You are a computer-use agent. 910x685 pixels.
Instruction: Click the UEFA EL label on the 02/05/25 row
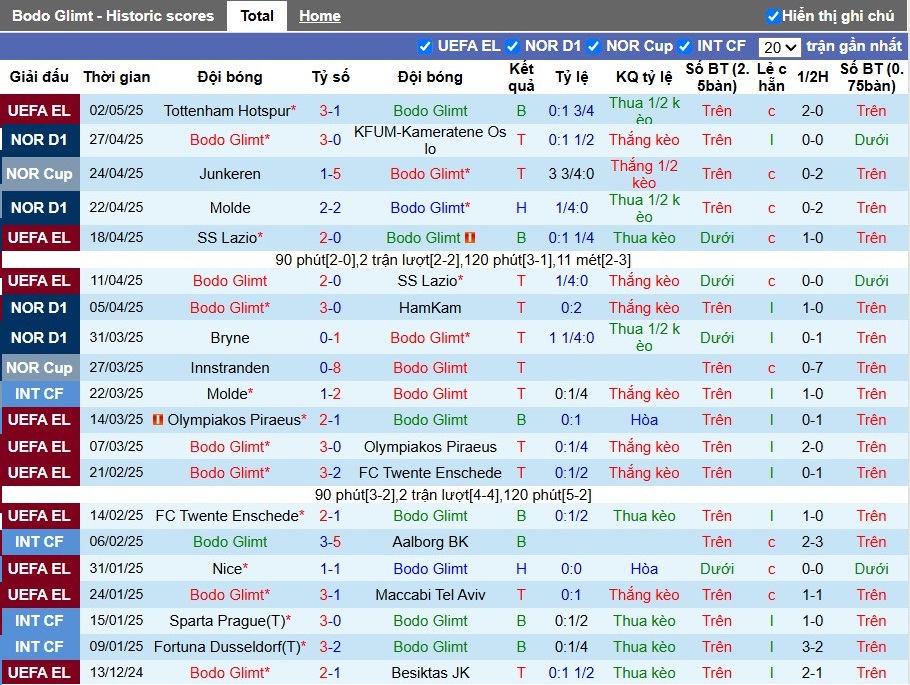tap(39, 110)
